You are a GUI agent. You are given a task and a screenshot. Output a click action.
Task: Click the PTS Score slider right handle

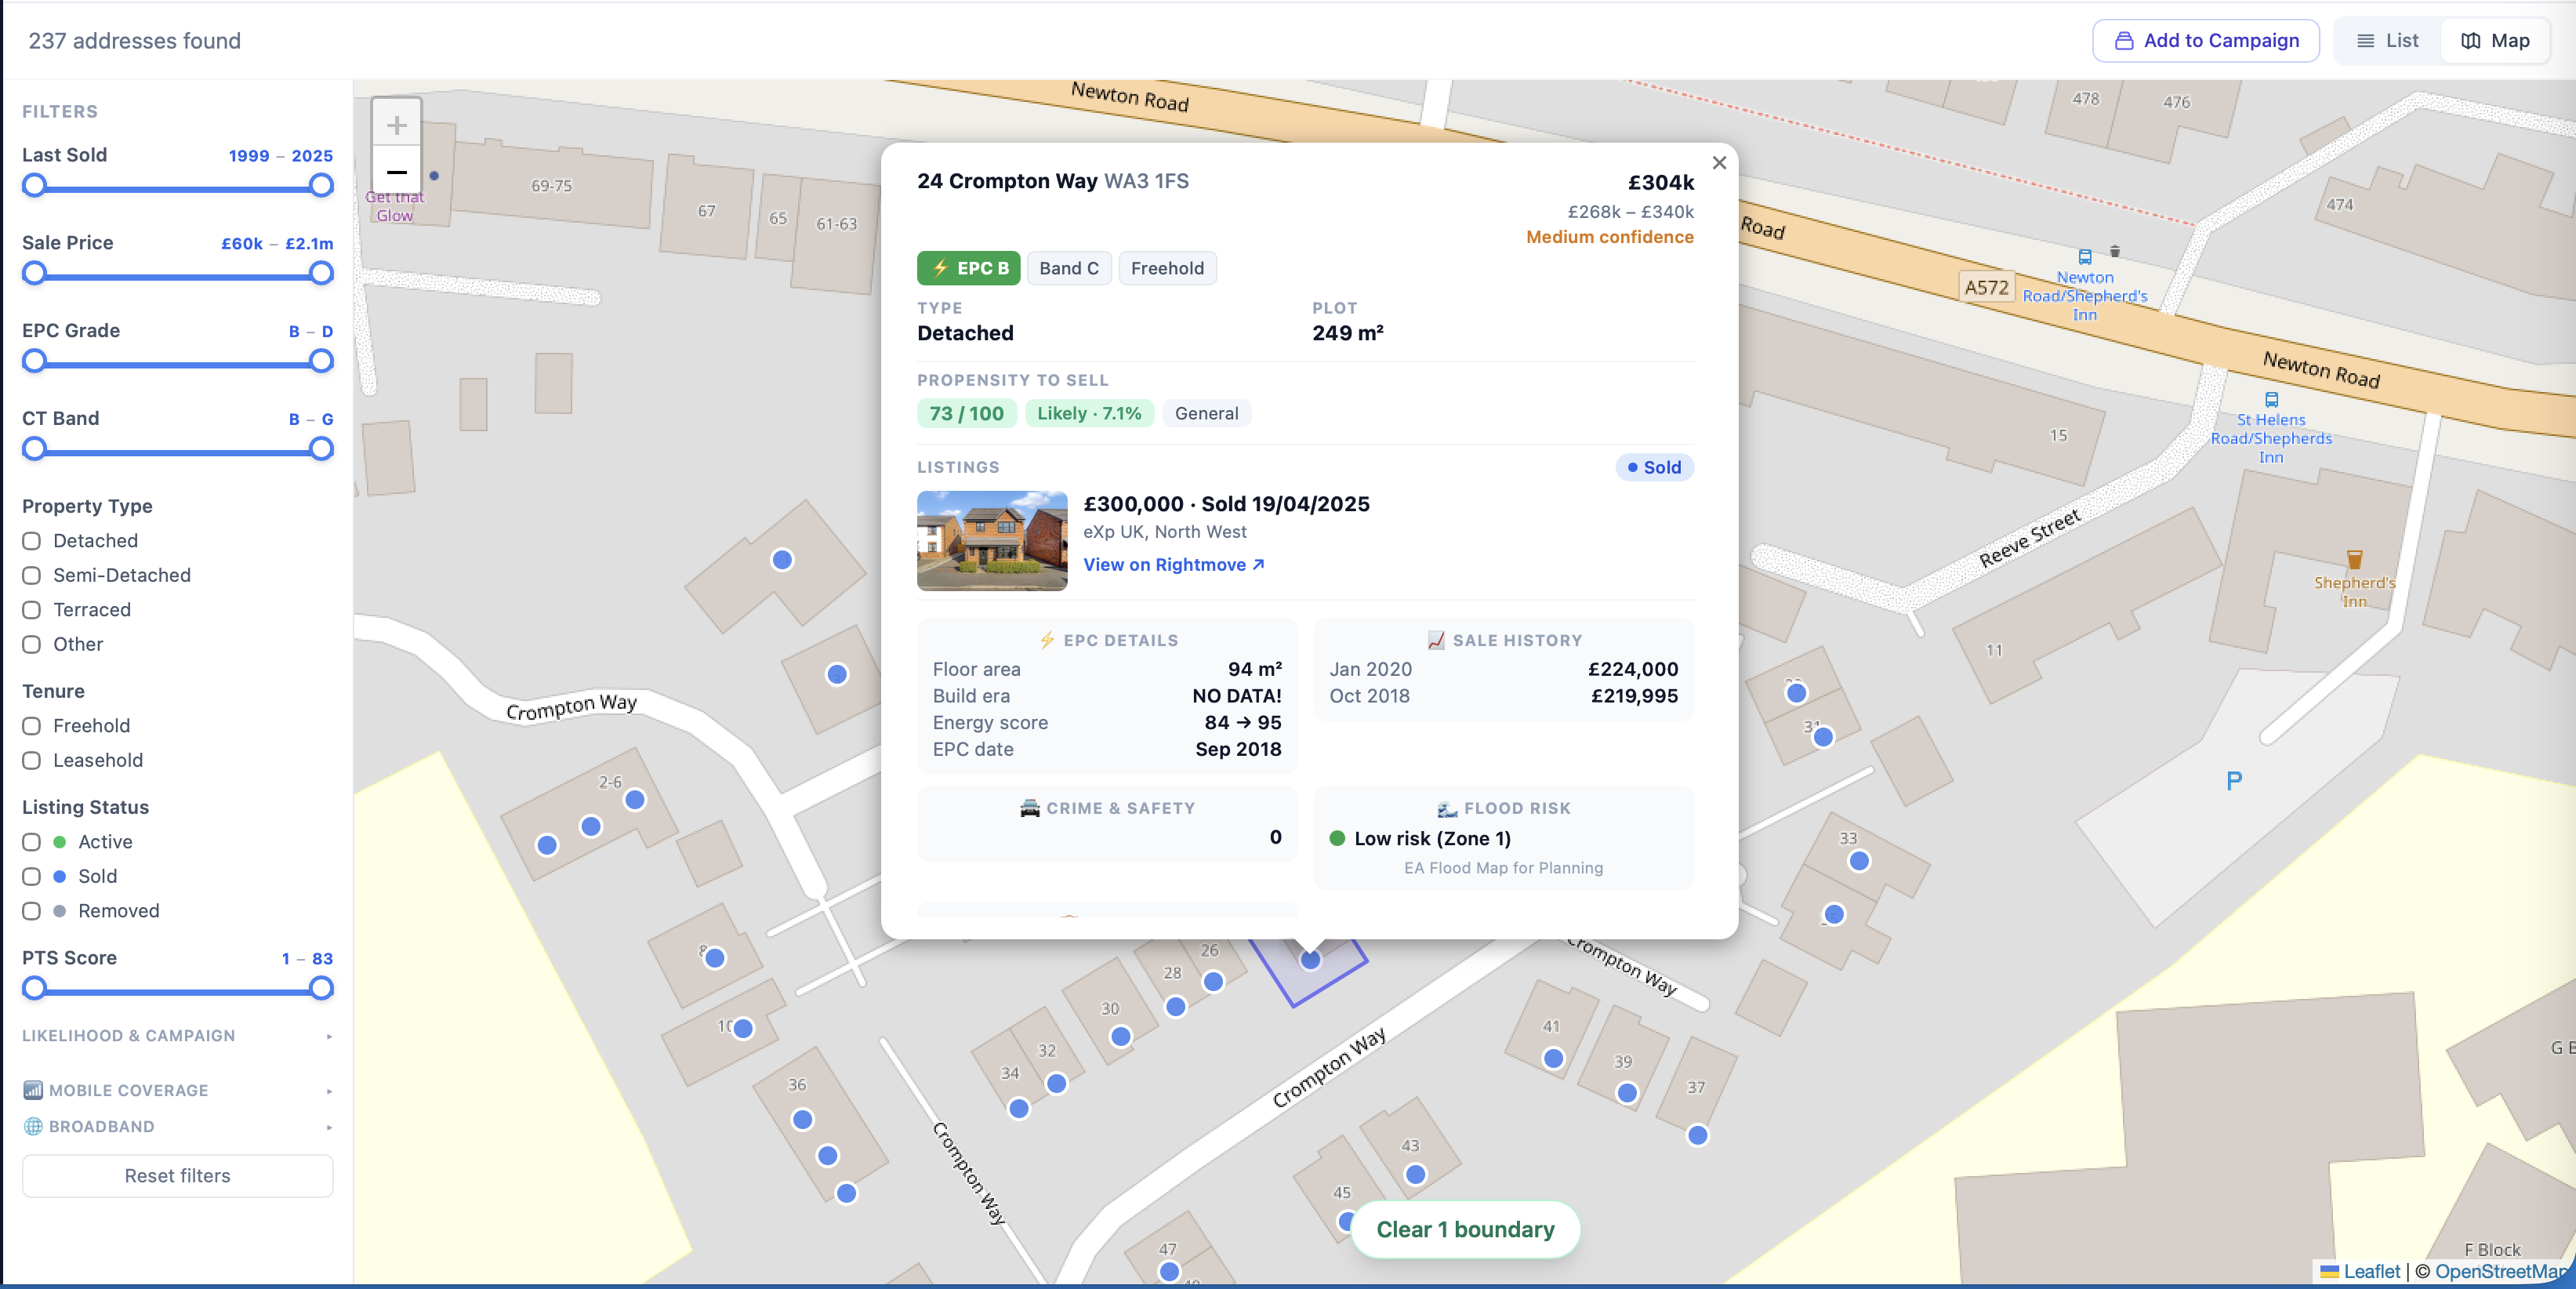tap(321, 989)
